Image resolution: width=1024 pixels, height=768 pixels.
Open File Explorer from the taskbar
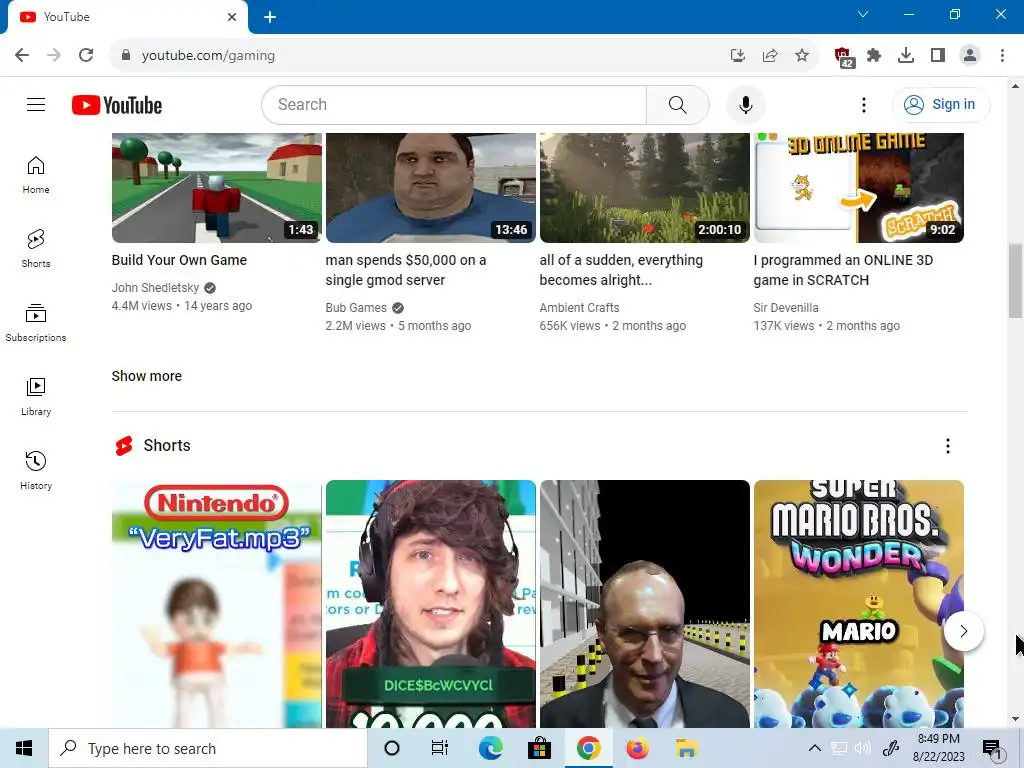coord(686,748)
